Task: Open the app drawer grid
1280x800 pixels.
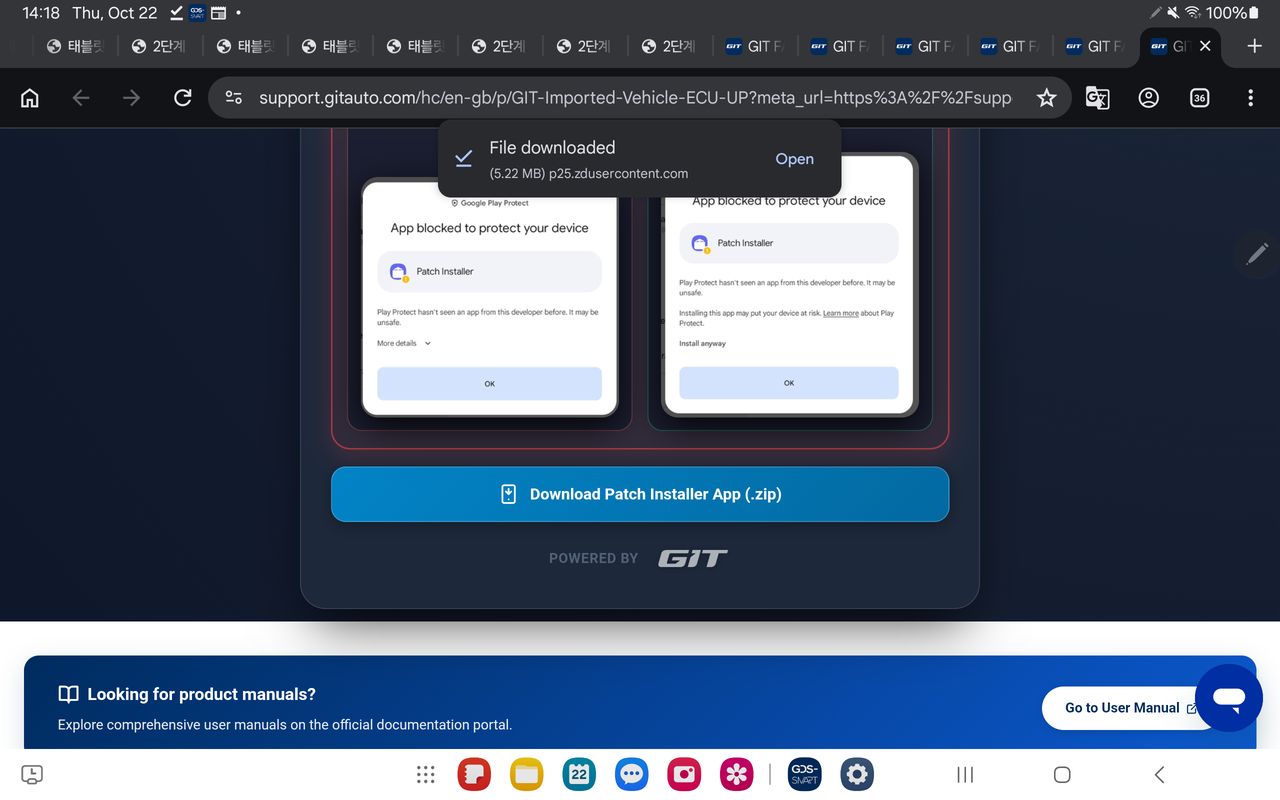Action: (426, 774)
